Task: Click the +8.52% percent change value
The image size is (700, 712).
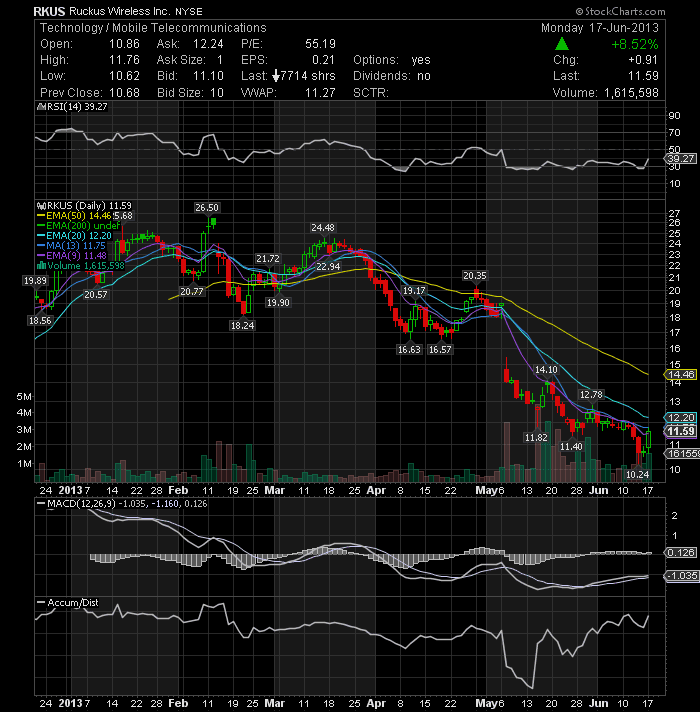Action: 634,44
